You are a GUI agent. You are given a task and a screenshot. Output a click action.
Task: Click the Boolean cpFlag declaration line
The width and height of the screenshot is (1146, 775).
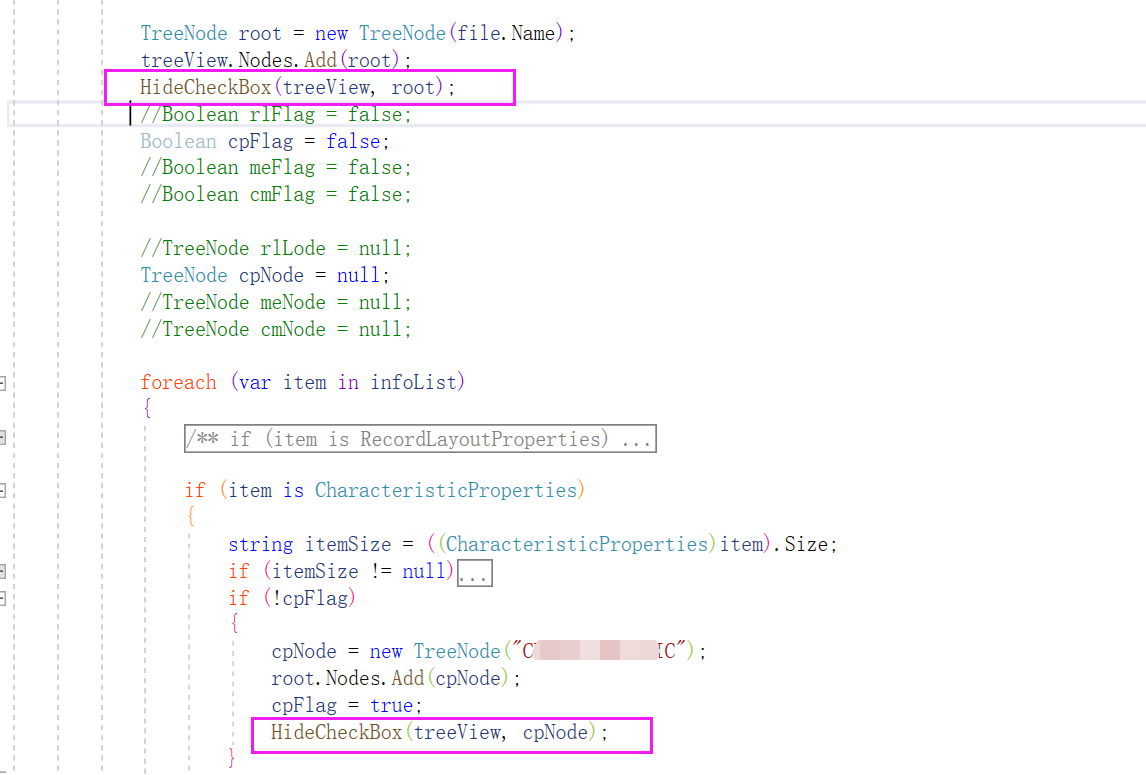(x=264, y=141)
